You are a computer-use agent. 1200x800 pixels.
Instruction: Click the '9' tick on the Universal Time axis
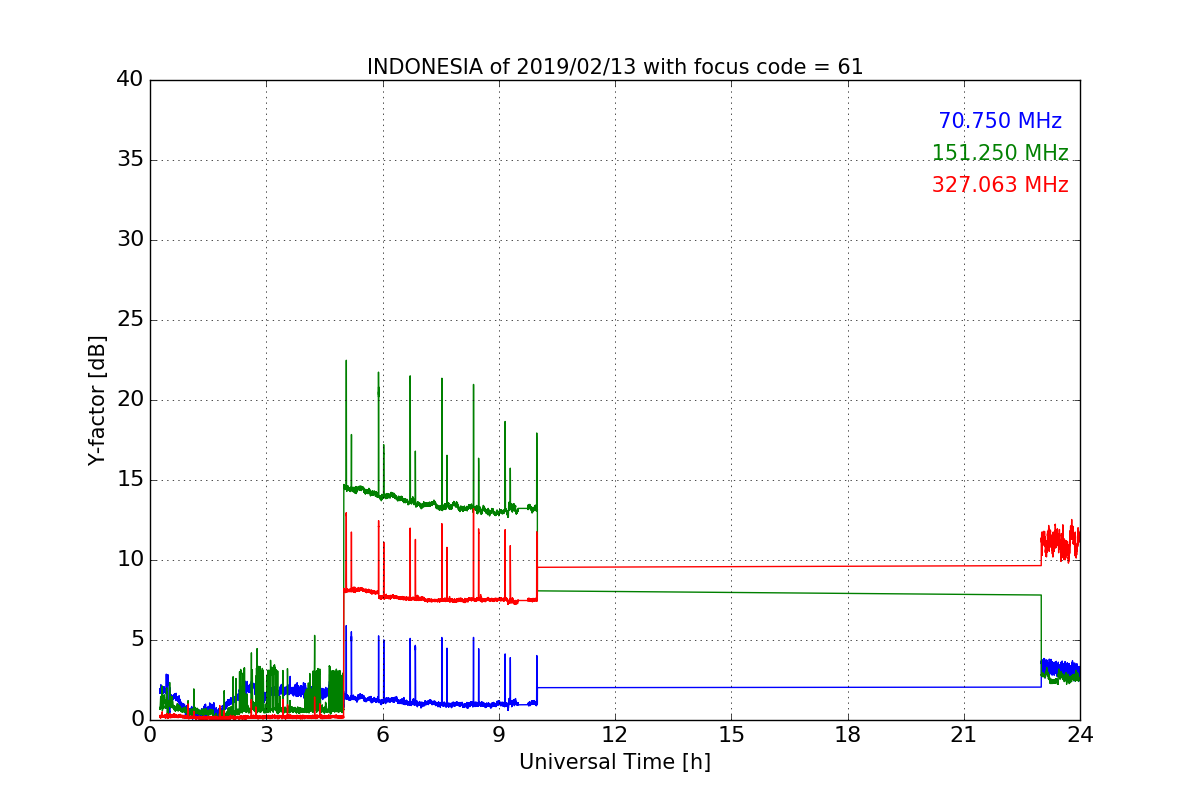[499, 735]
